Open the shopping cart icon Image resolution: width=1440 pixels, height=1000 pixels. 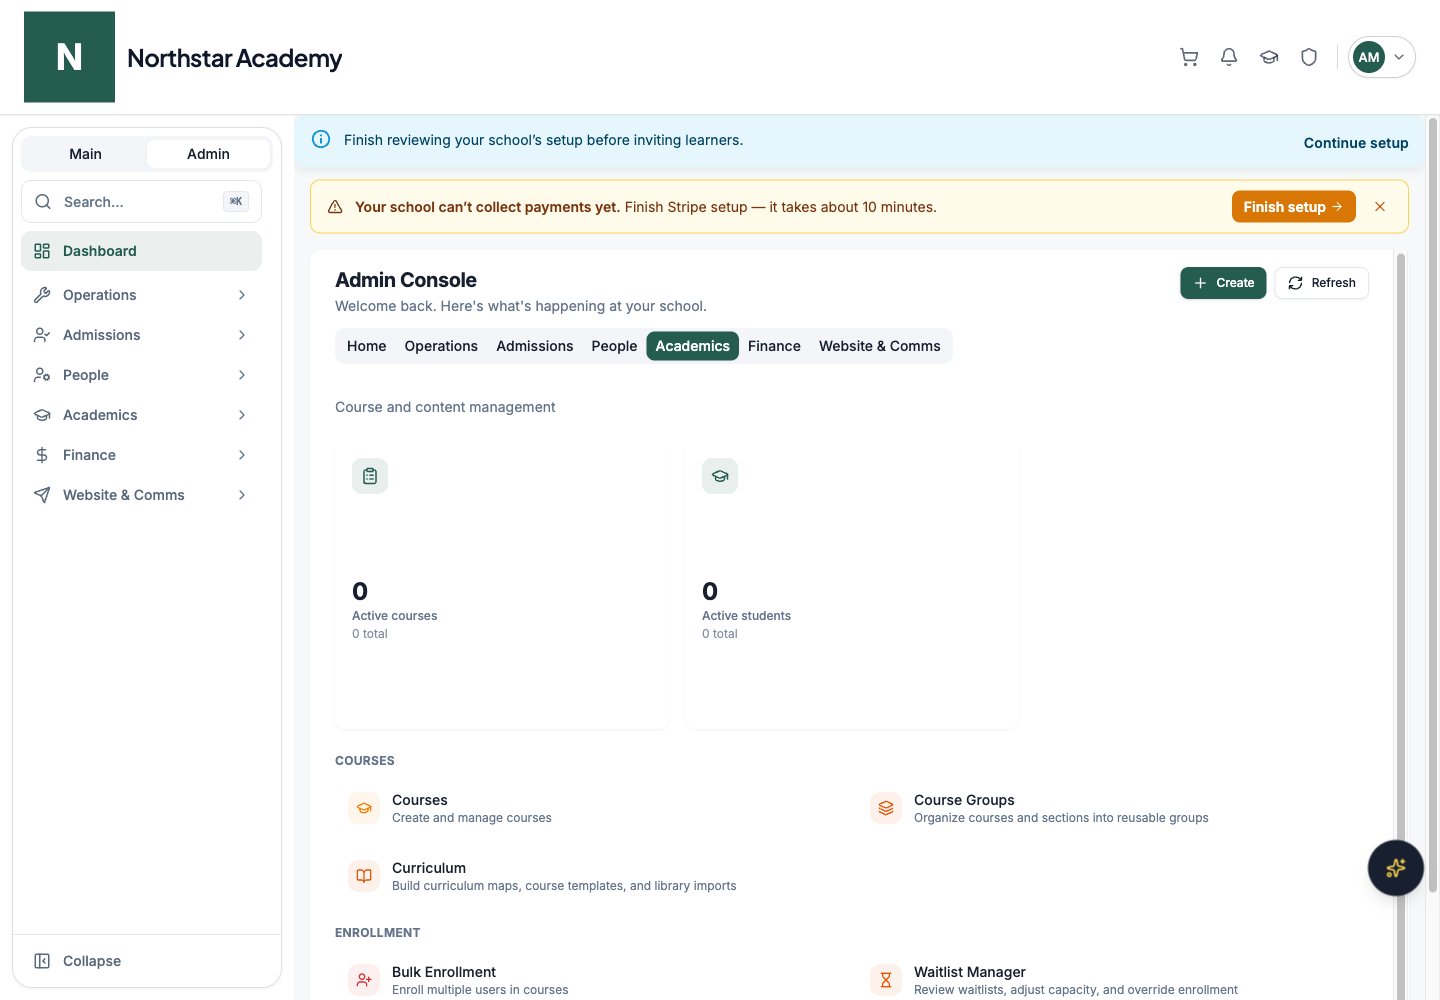pyautogui.click(x=1189, y=57)
